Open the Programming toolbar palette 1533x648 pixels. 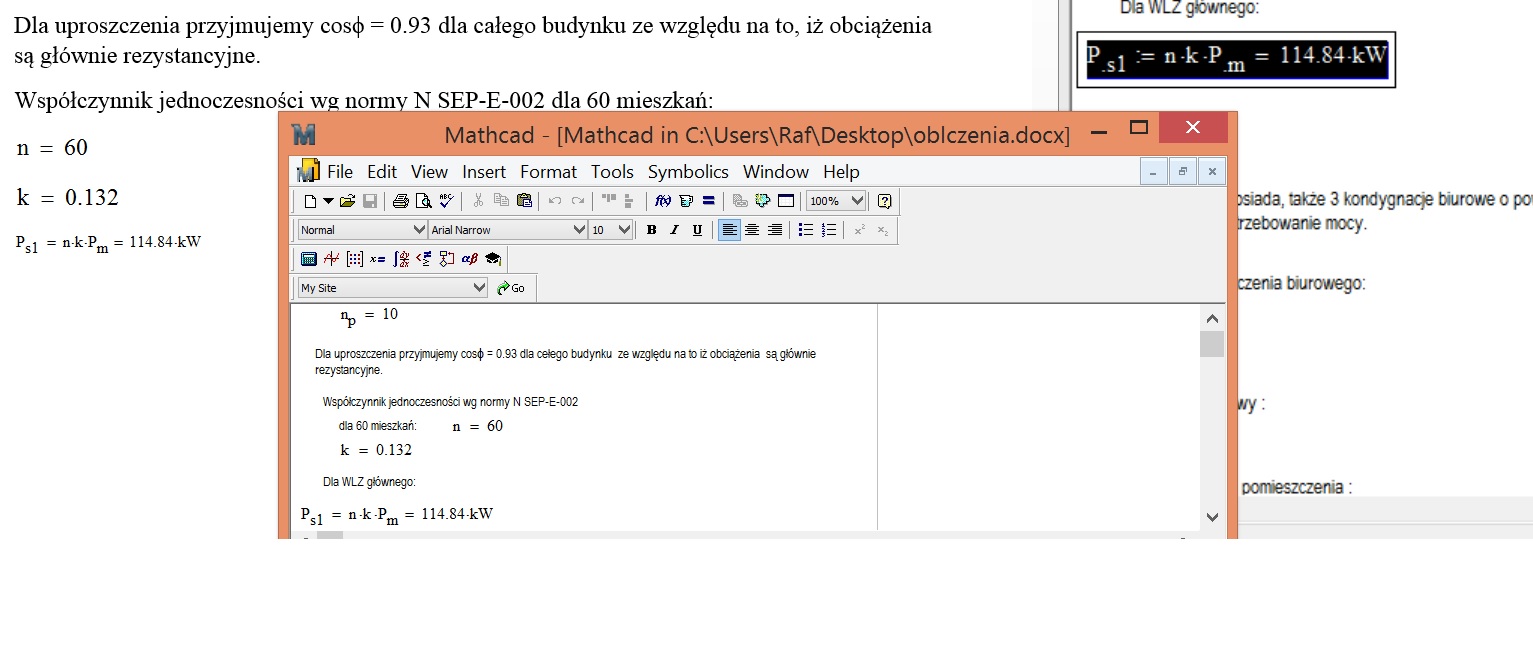pos(447,259)
